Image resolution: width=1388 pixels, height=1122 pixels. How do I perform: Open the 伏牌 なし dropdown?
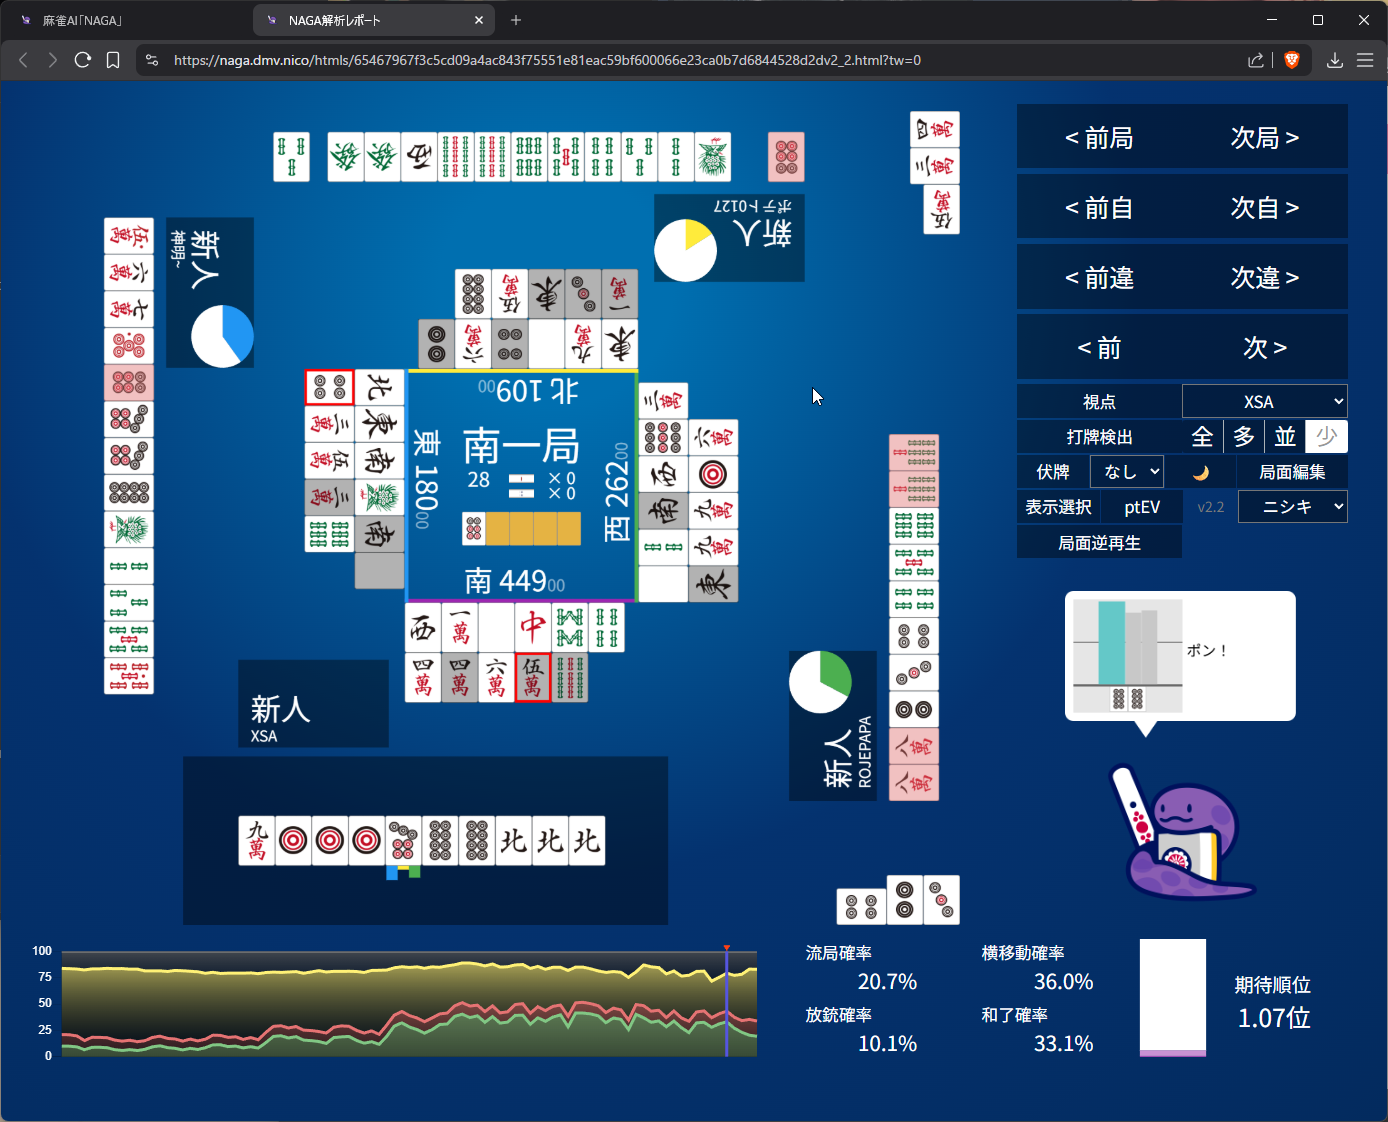(x=1127, y=472)
